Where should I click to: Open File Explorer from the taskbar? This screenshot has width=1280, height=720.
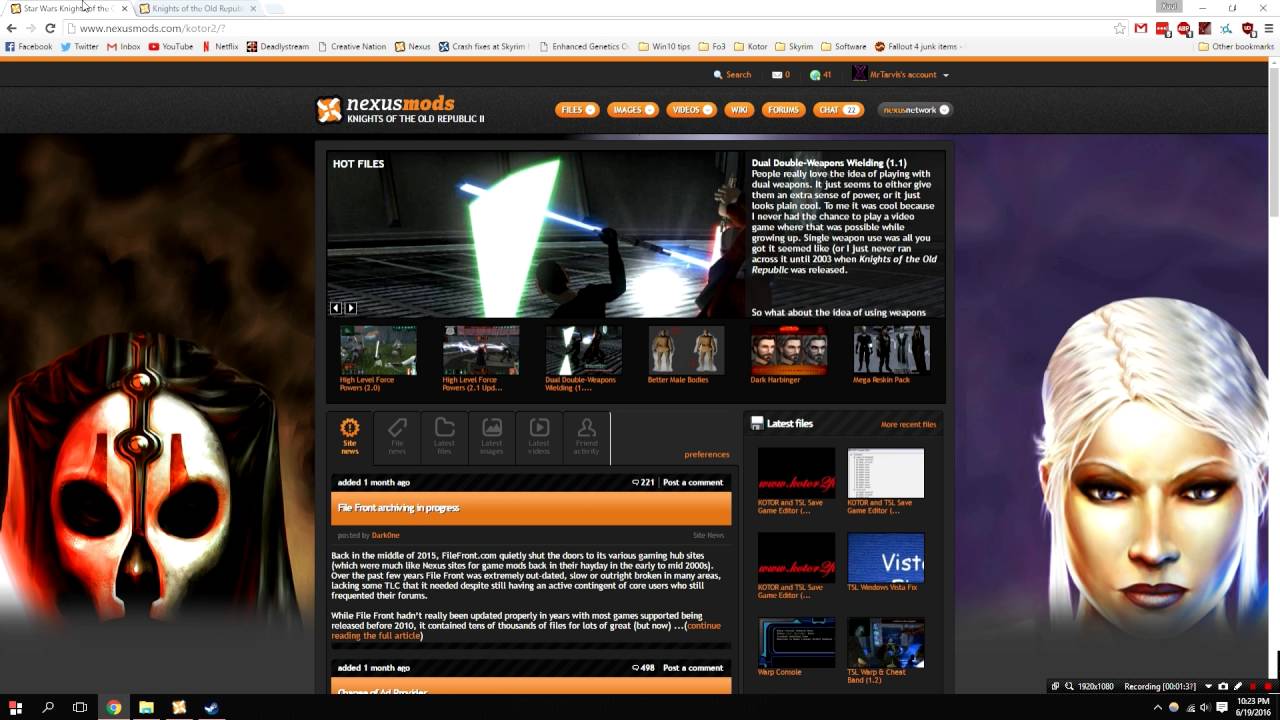click(x=146, y=707)
